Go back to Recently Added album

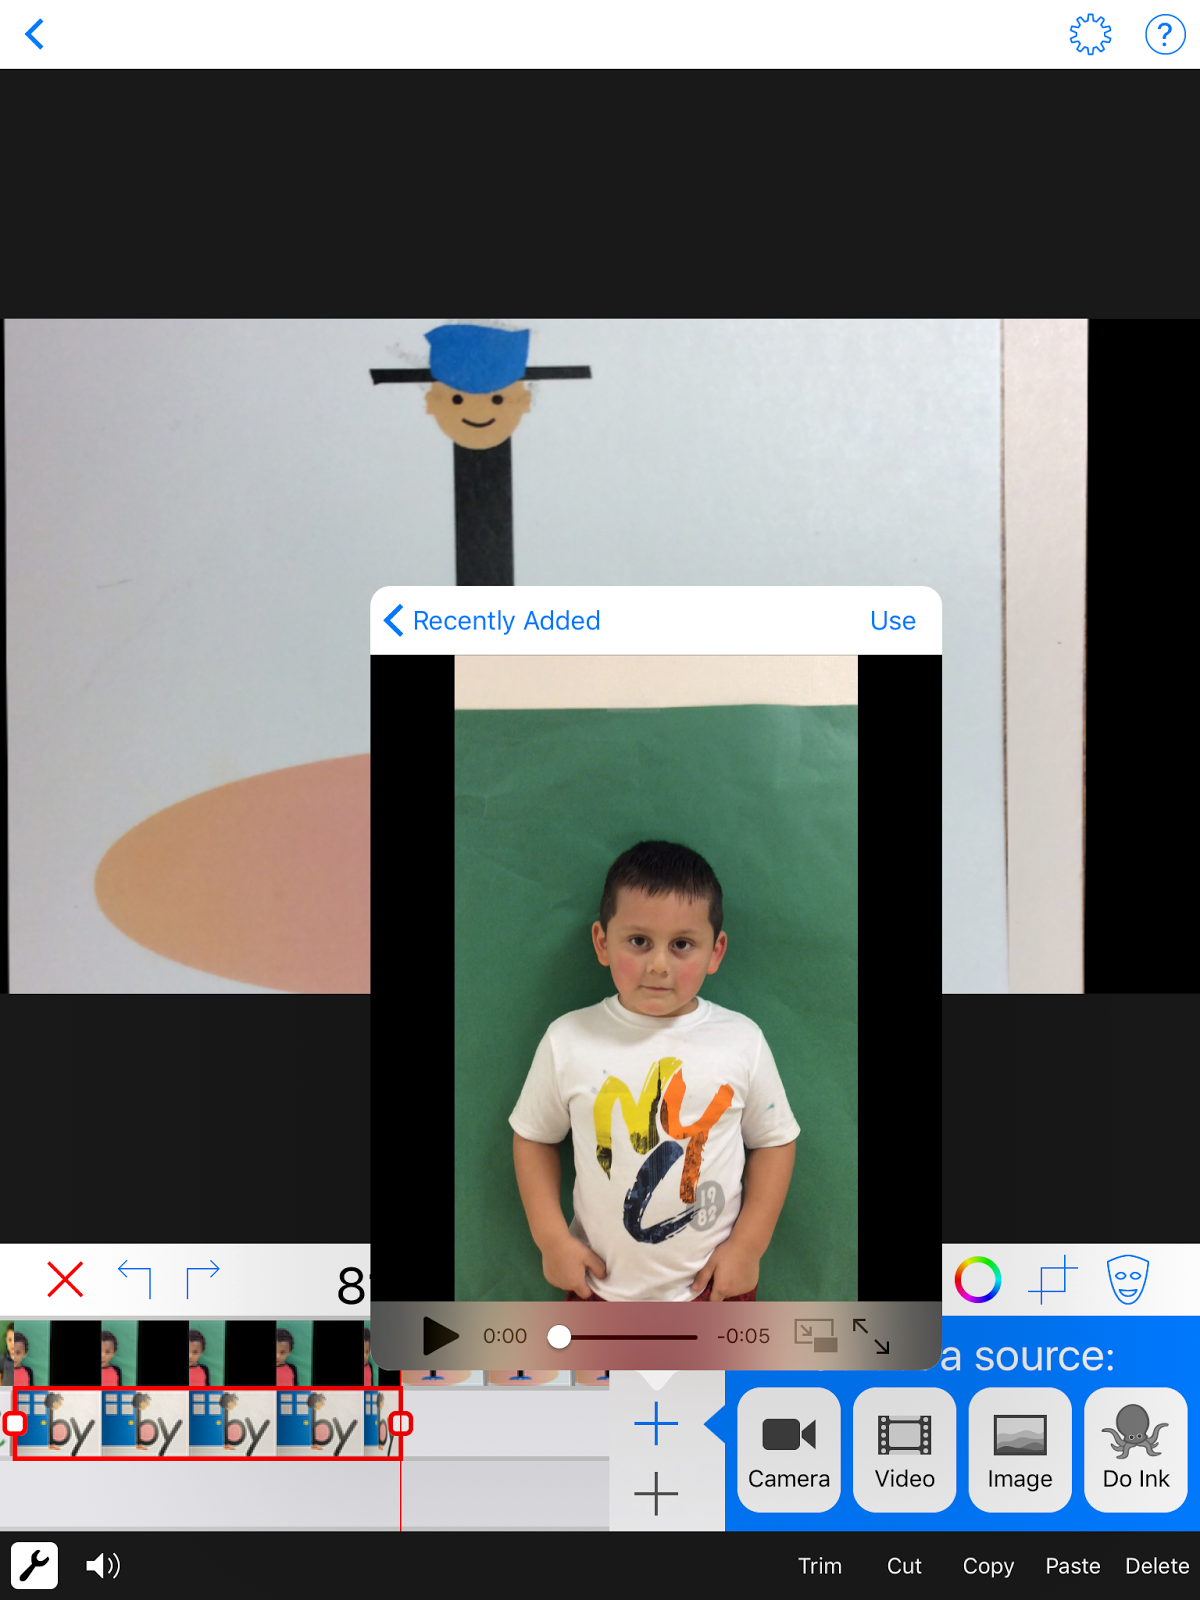[x=492, y=621]
